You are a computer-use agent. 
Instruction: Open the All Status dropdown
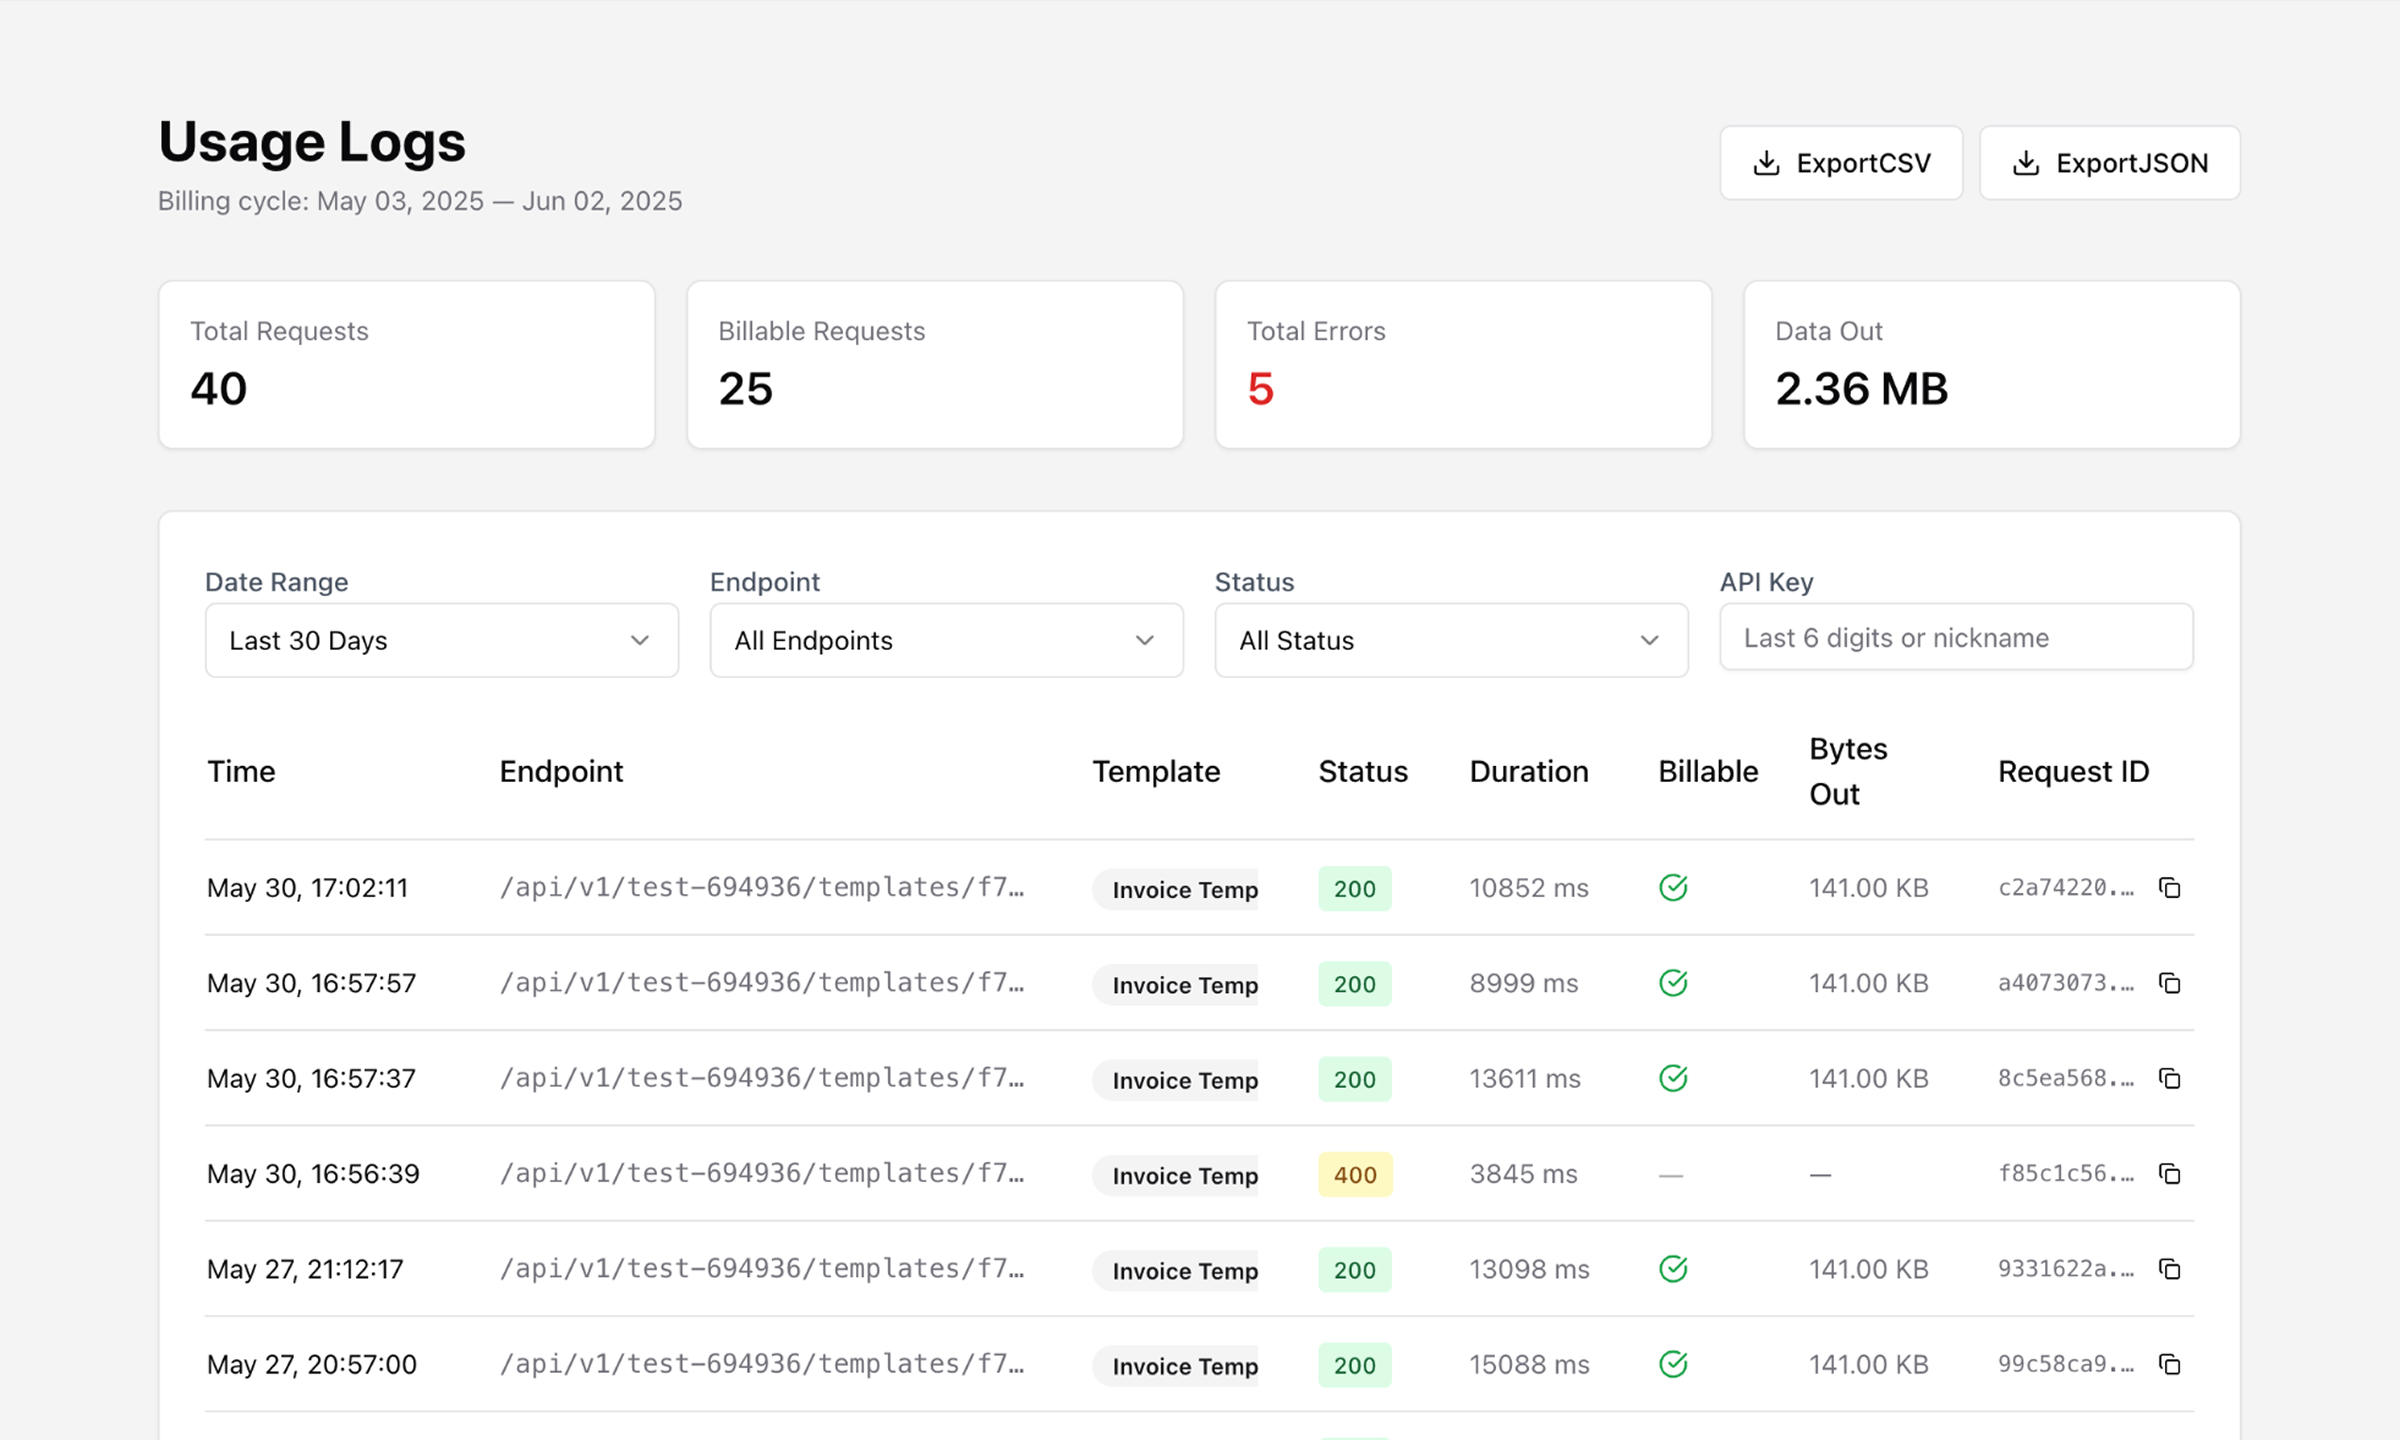click(1452, 640)
